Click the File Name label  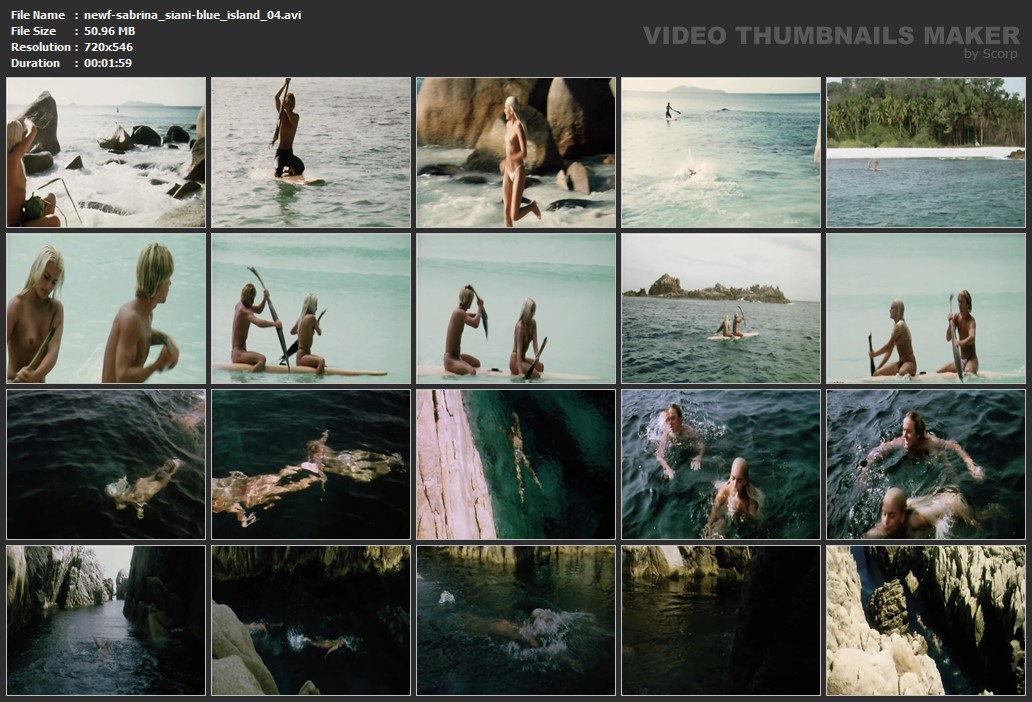(x=38, y=15)
